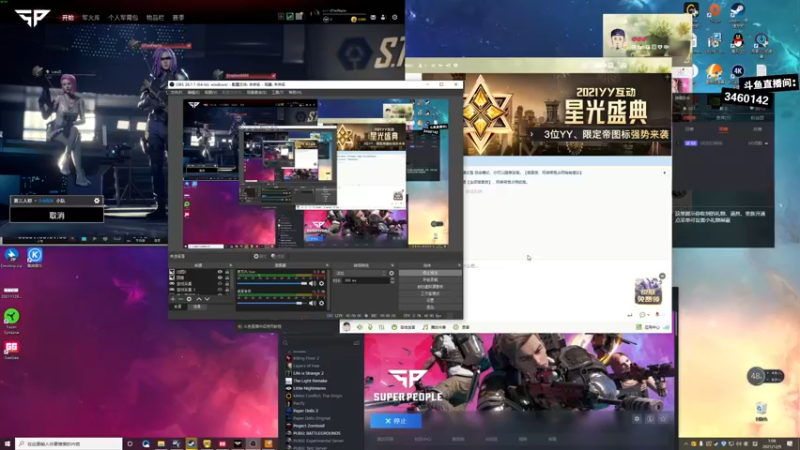
Task: Toggle YY microphone icon in bottom toolbar
Action: tap(371, 327)
